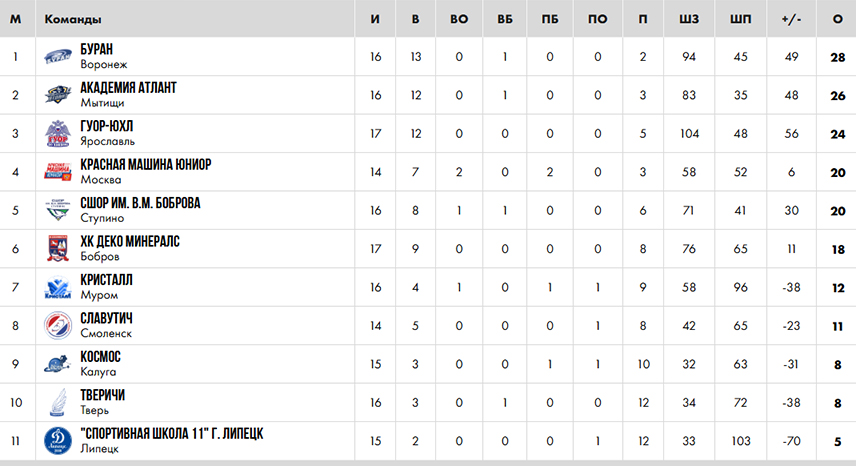Open the Академия Атлант team logo
856x466 pixels.
click(x=58, y=95)
